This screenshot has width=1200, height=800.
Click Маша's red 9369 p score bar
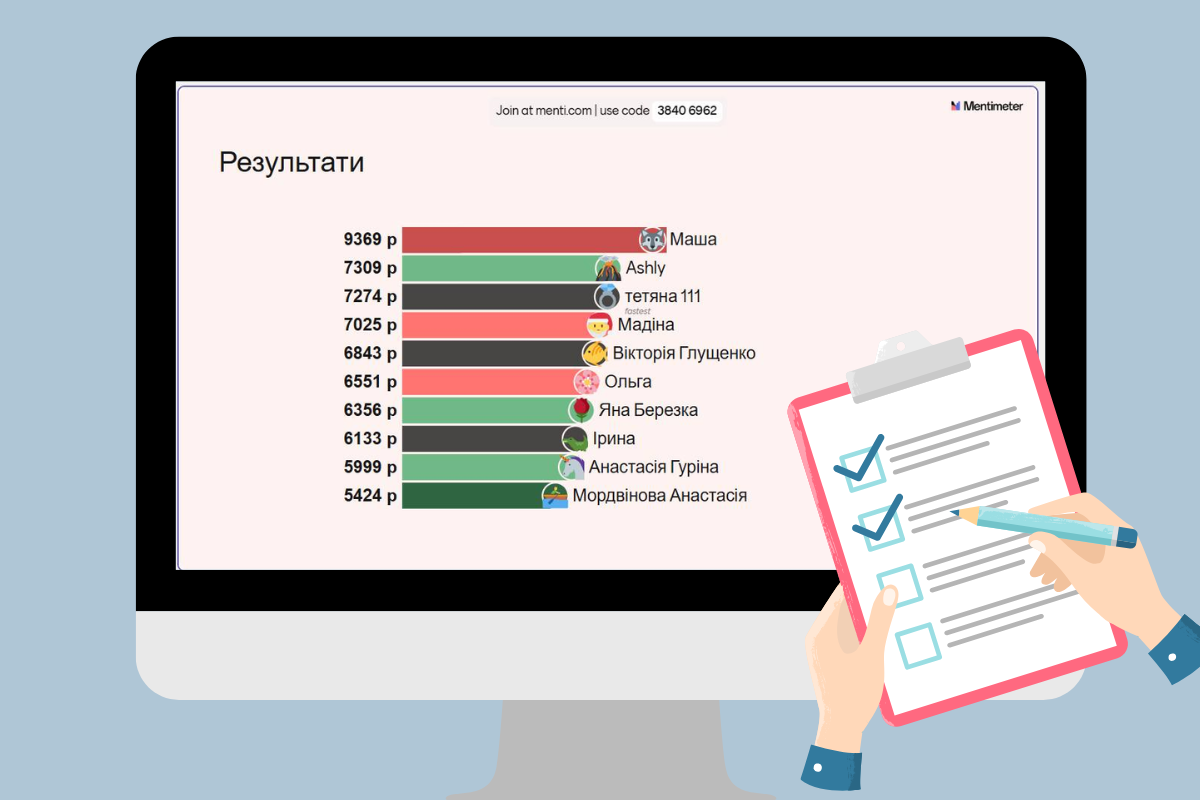520,240
